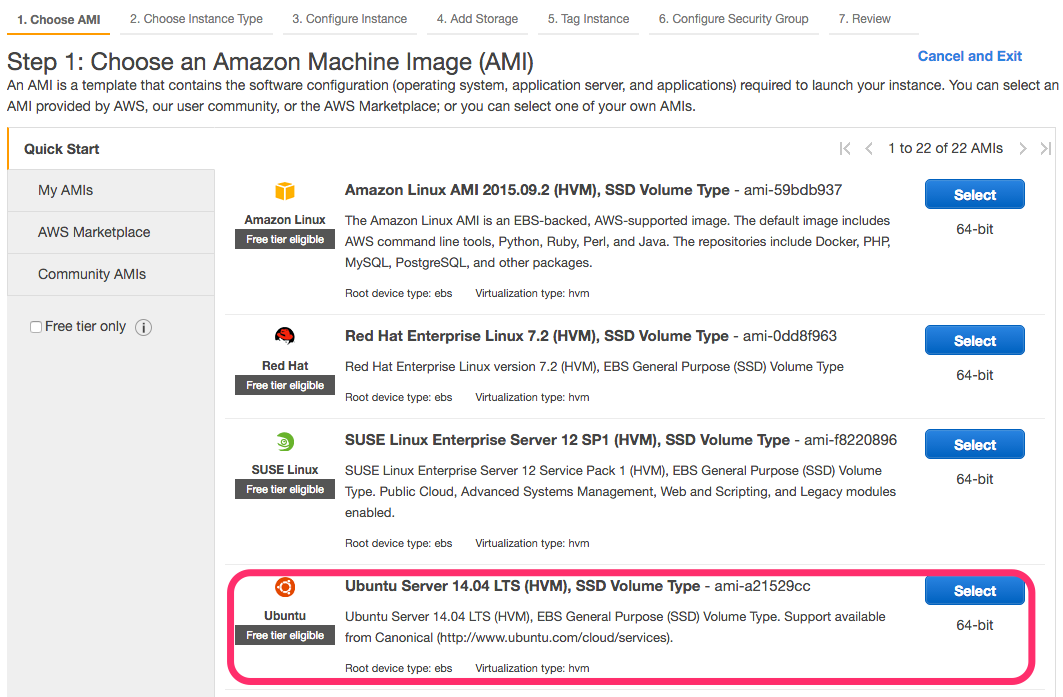The image size is (1063, 697).
Task: Switch to 1. Choose AMI tab
Action: [58, 19]
